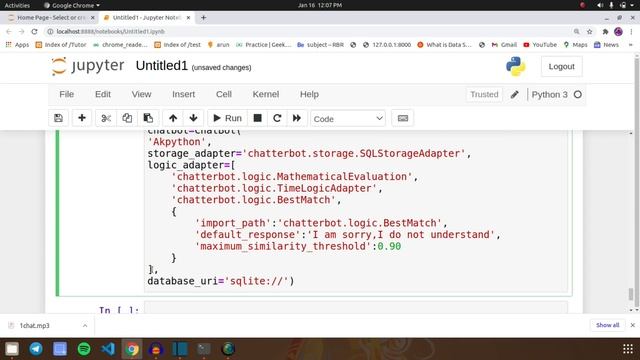Click the 0.90 threshold value in code

click(389, 246)
